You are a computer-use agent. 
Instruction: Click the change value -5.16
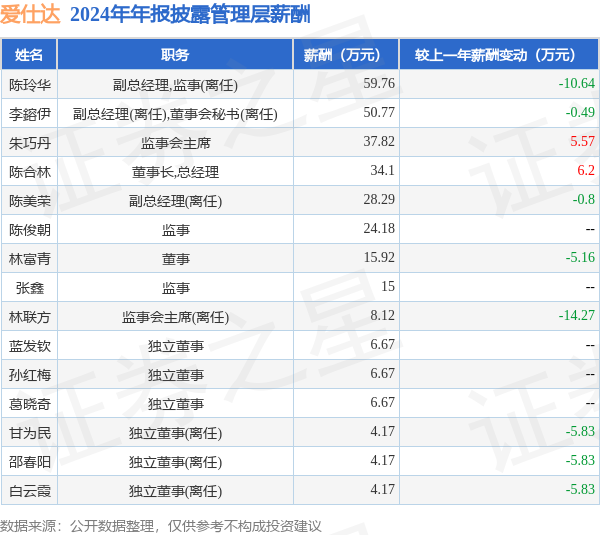pos(580,257)
